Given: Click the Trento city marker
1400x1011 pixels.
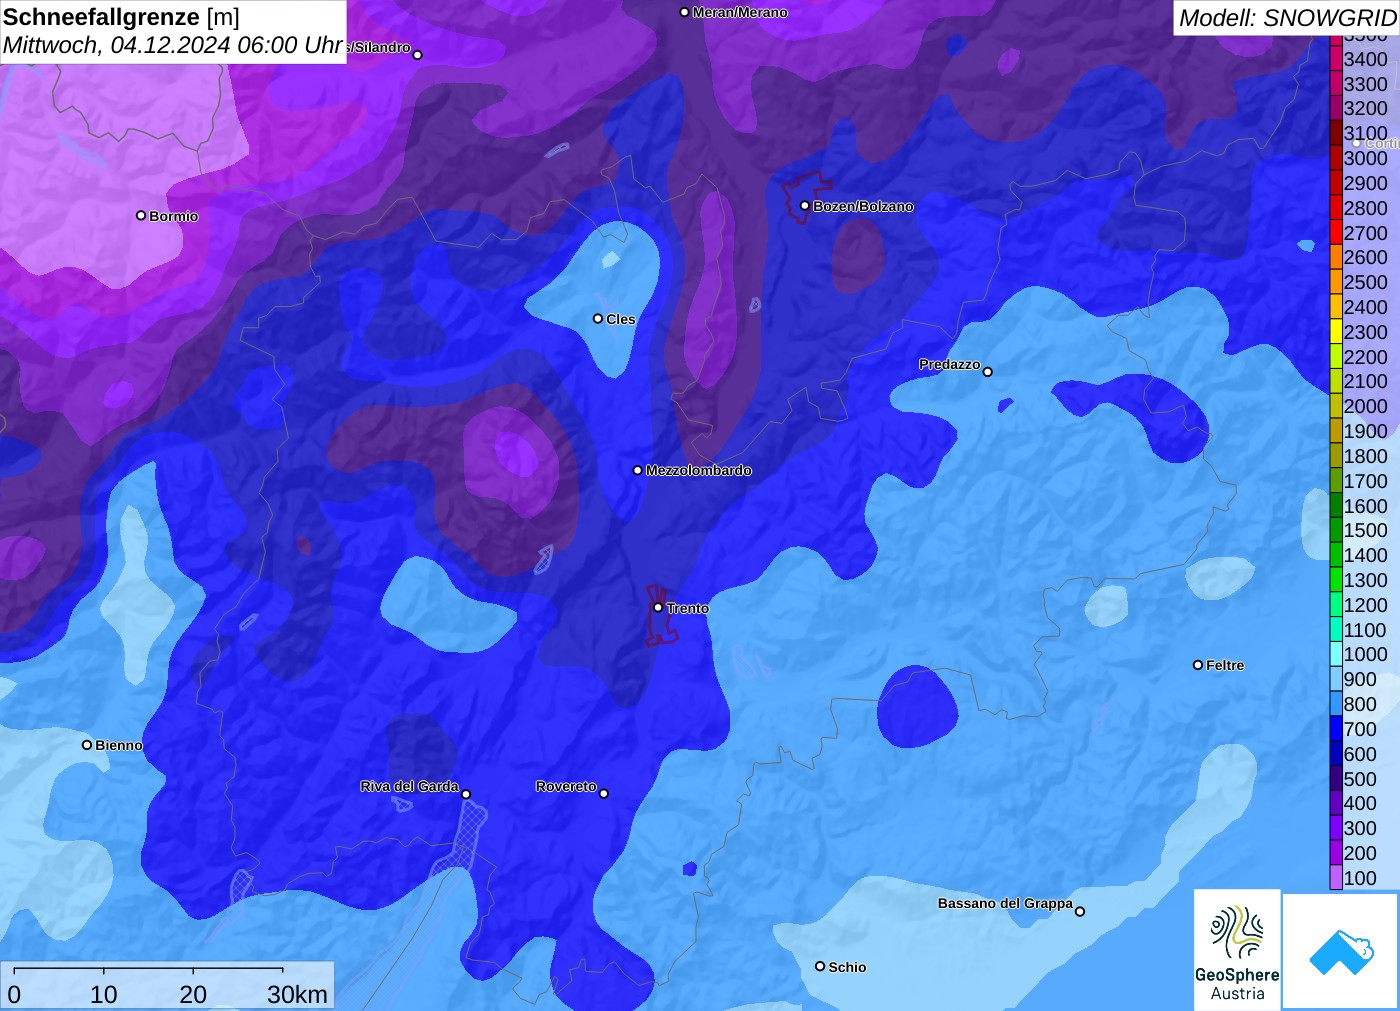Looking at the screenshot, I should pos(658,607).
